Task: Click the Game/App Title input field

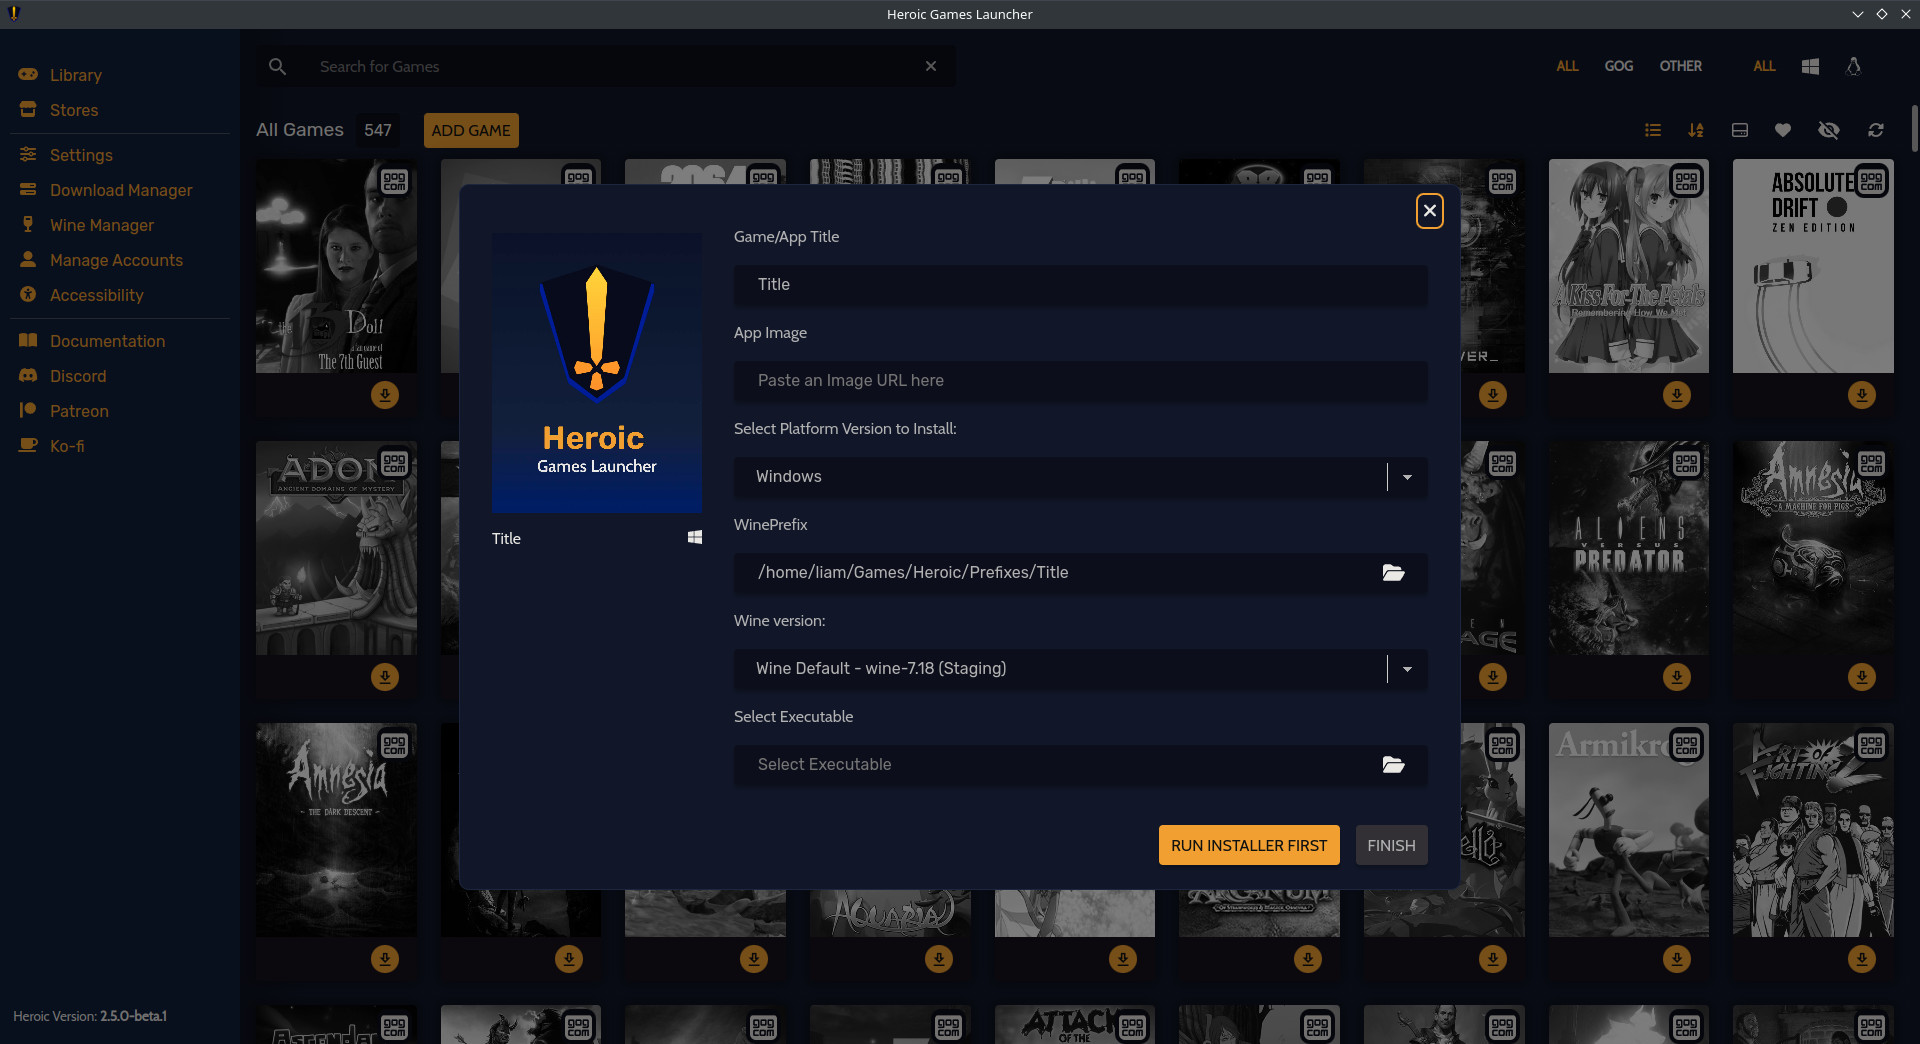Action: [x=1080, y=285]
